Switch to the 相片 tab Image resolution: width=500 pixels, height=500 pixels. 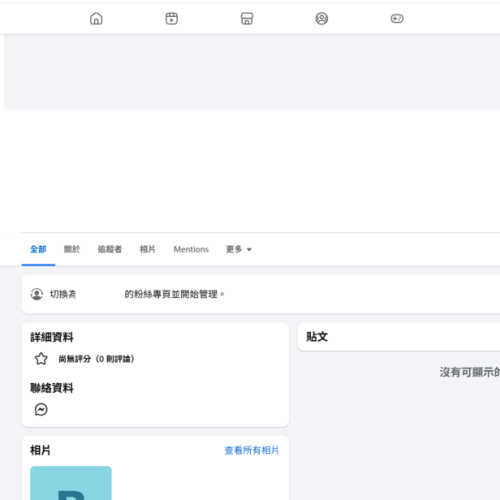(x=147, y=249)
